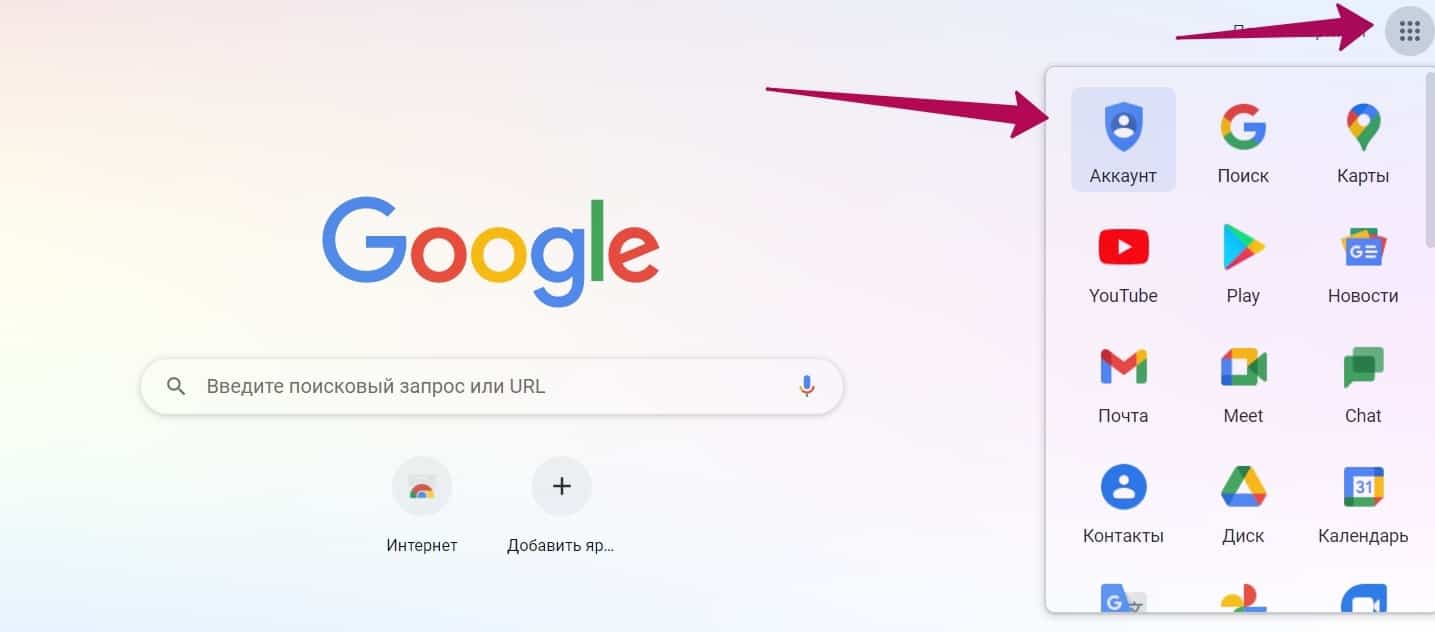Open the Play store app

coord(1243,259)
